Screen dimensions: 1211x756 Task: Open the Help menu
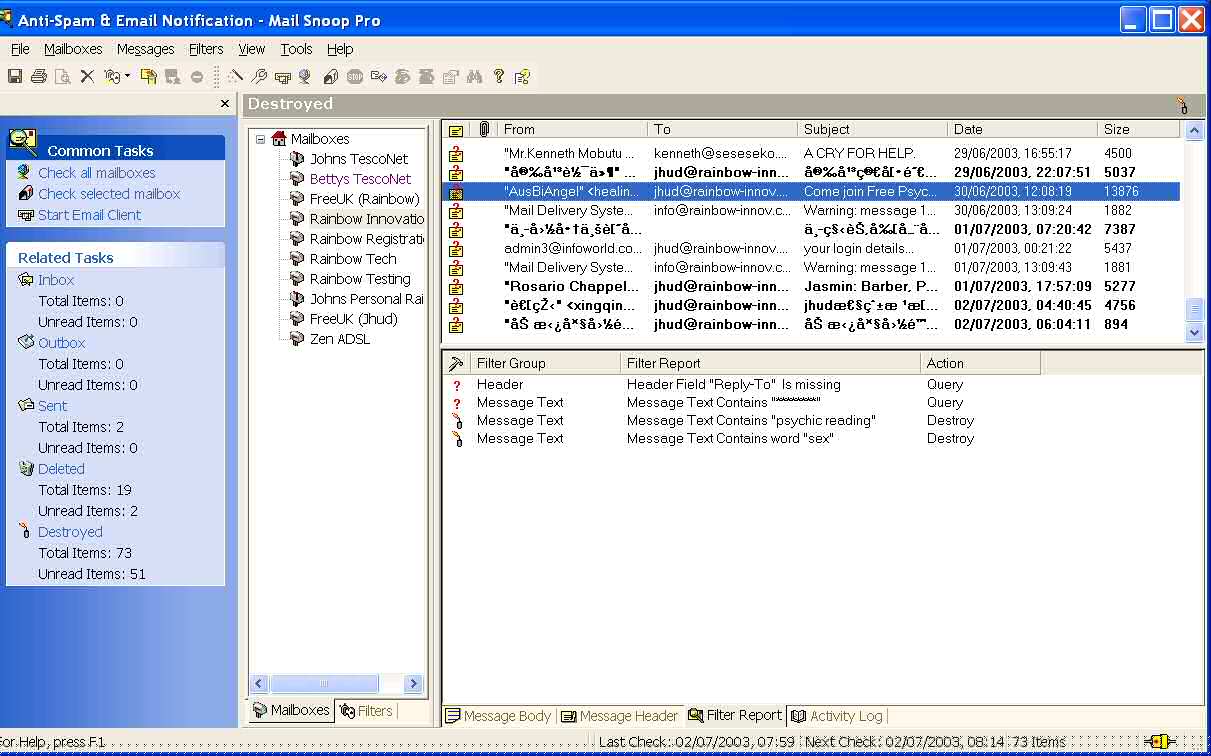pos(340,49)
